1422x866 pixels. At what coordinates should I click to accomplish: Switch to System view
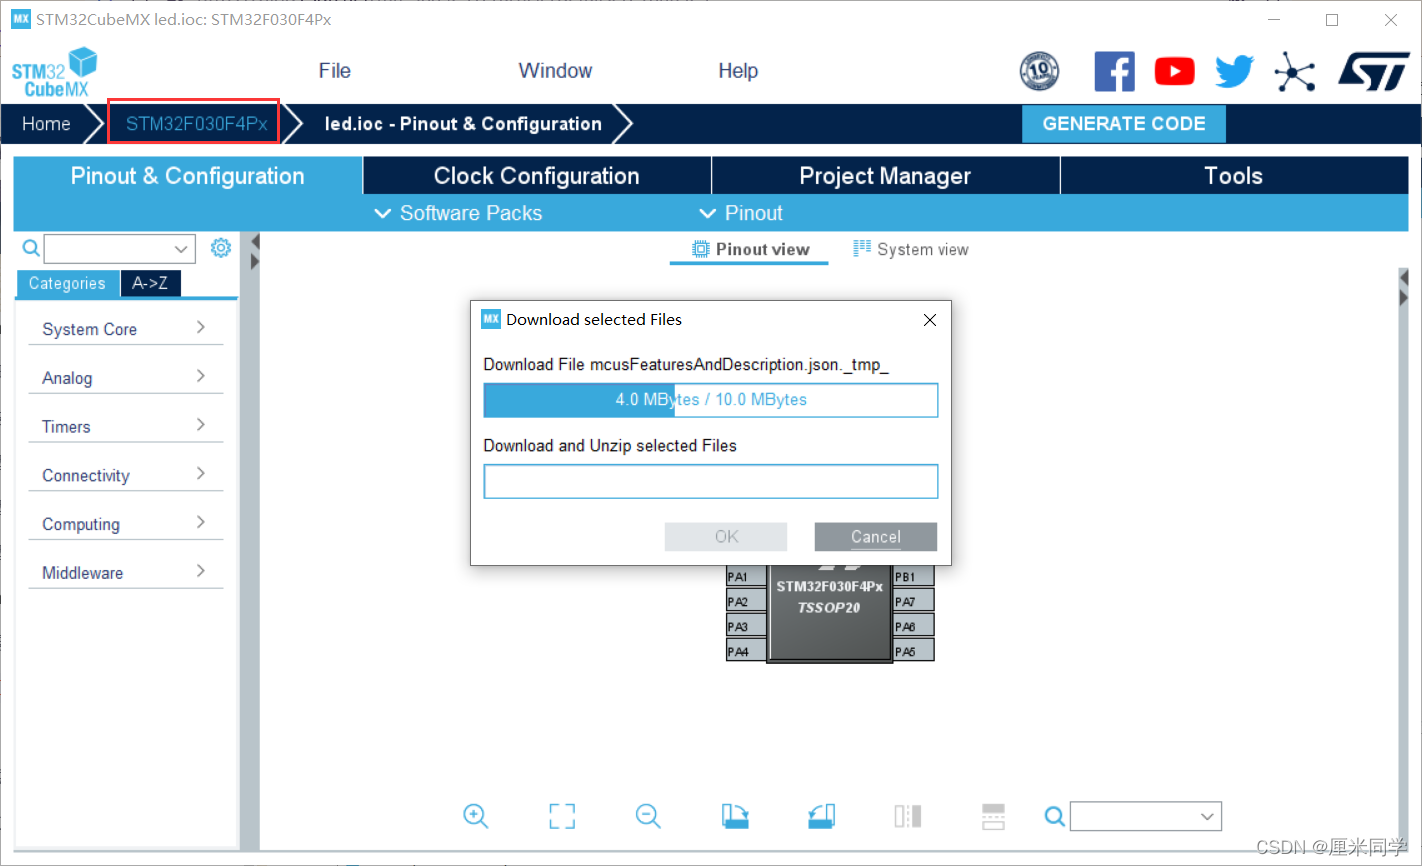point(911,250)
